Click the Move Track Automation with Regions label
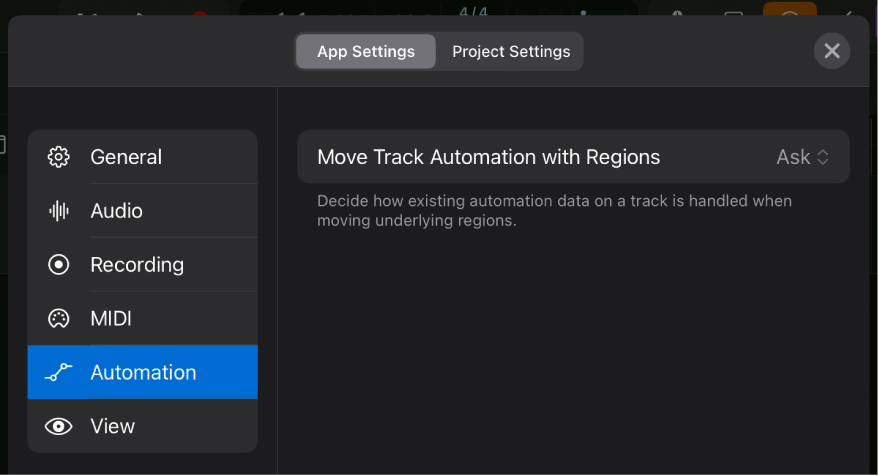 pos(488,157)
